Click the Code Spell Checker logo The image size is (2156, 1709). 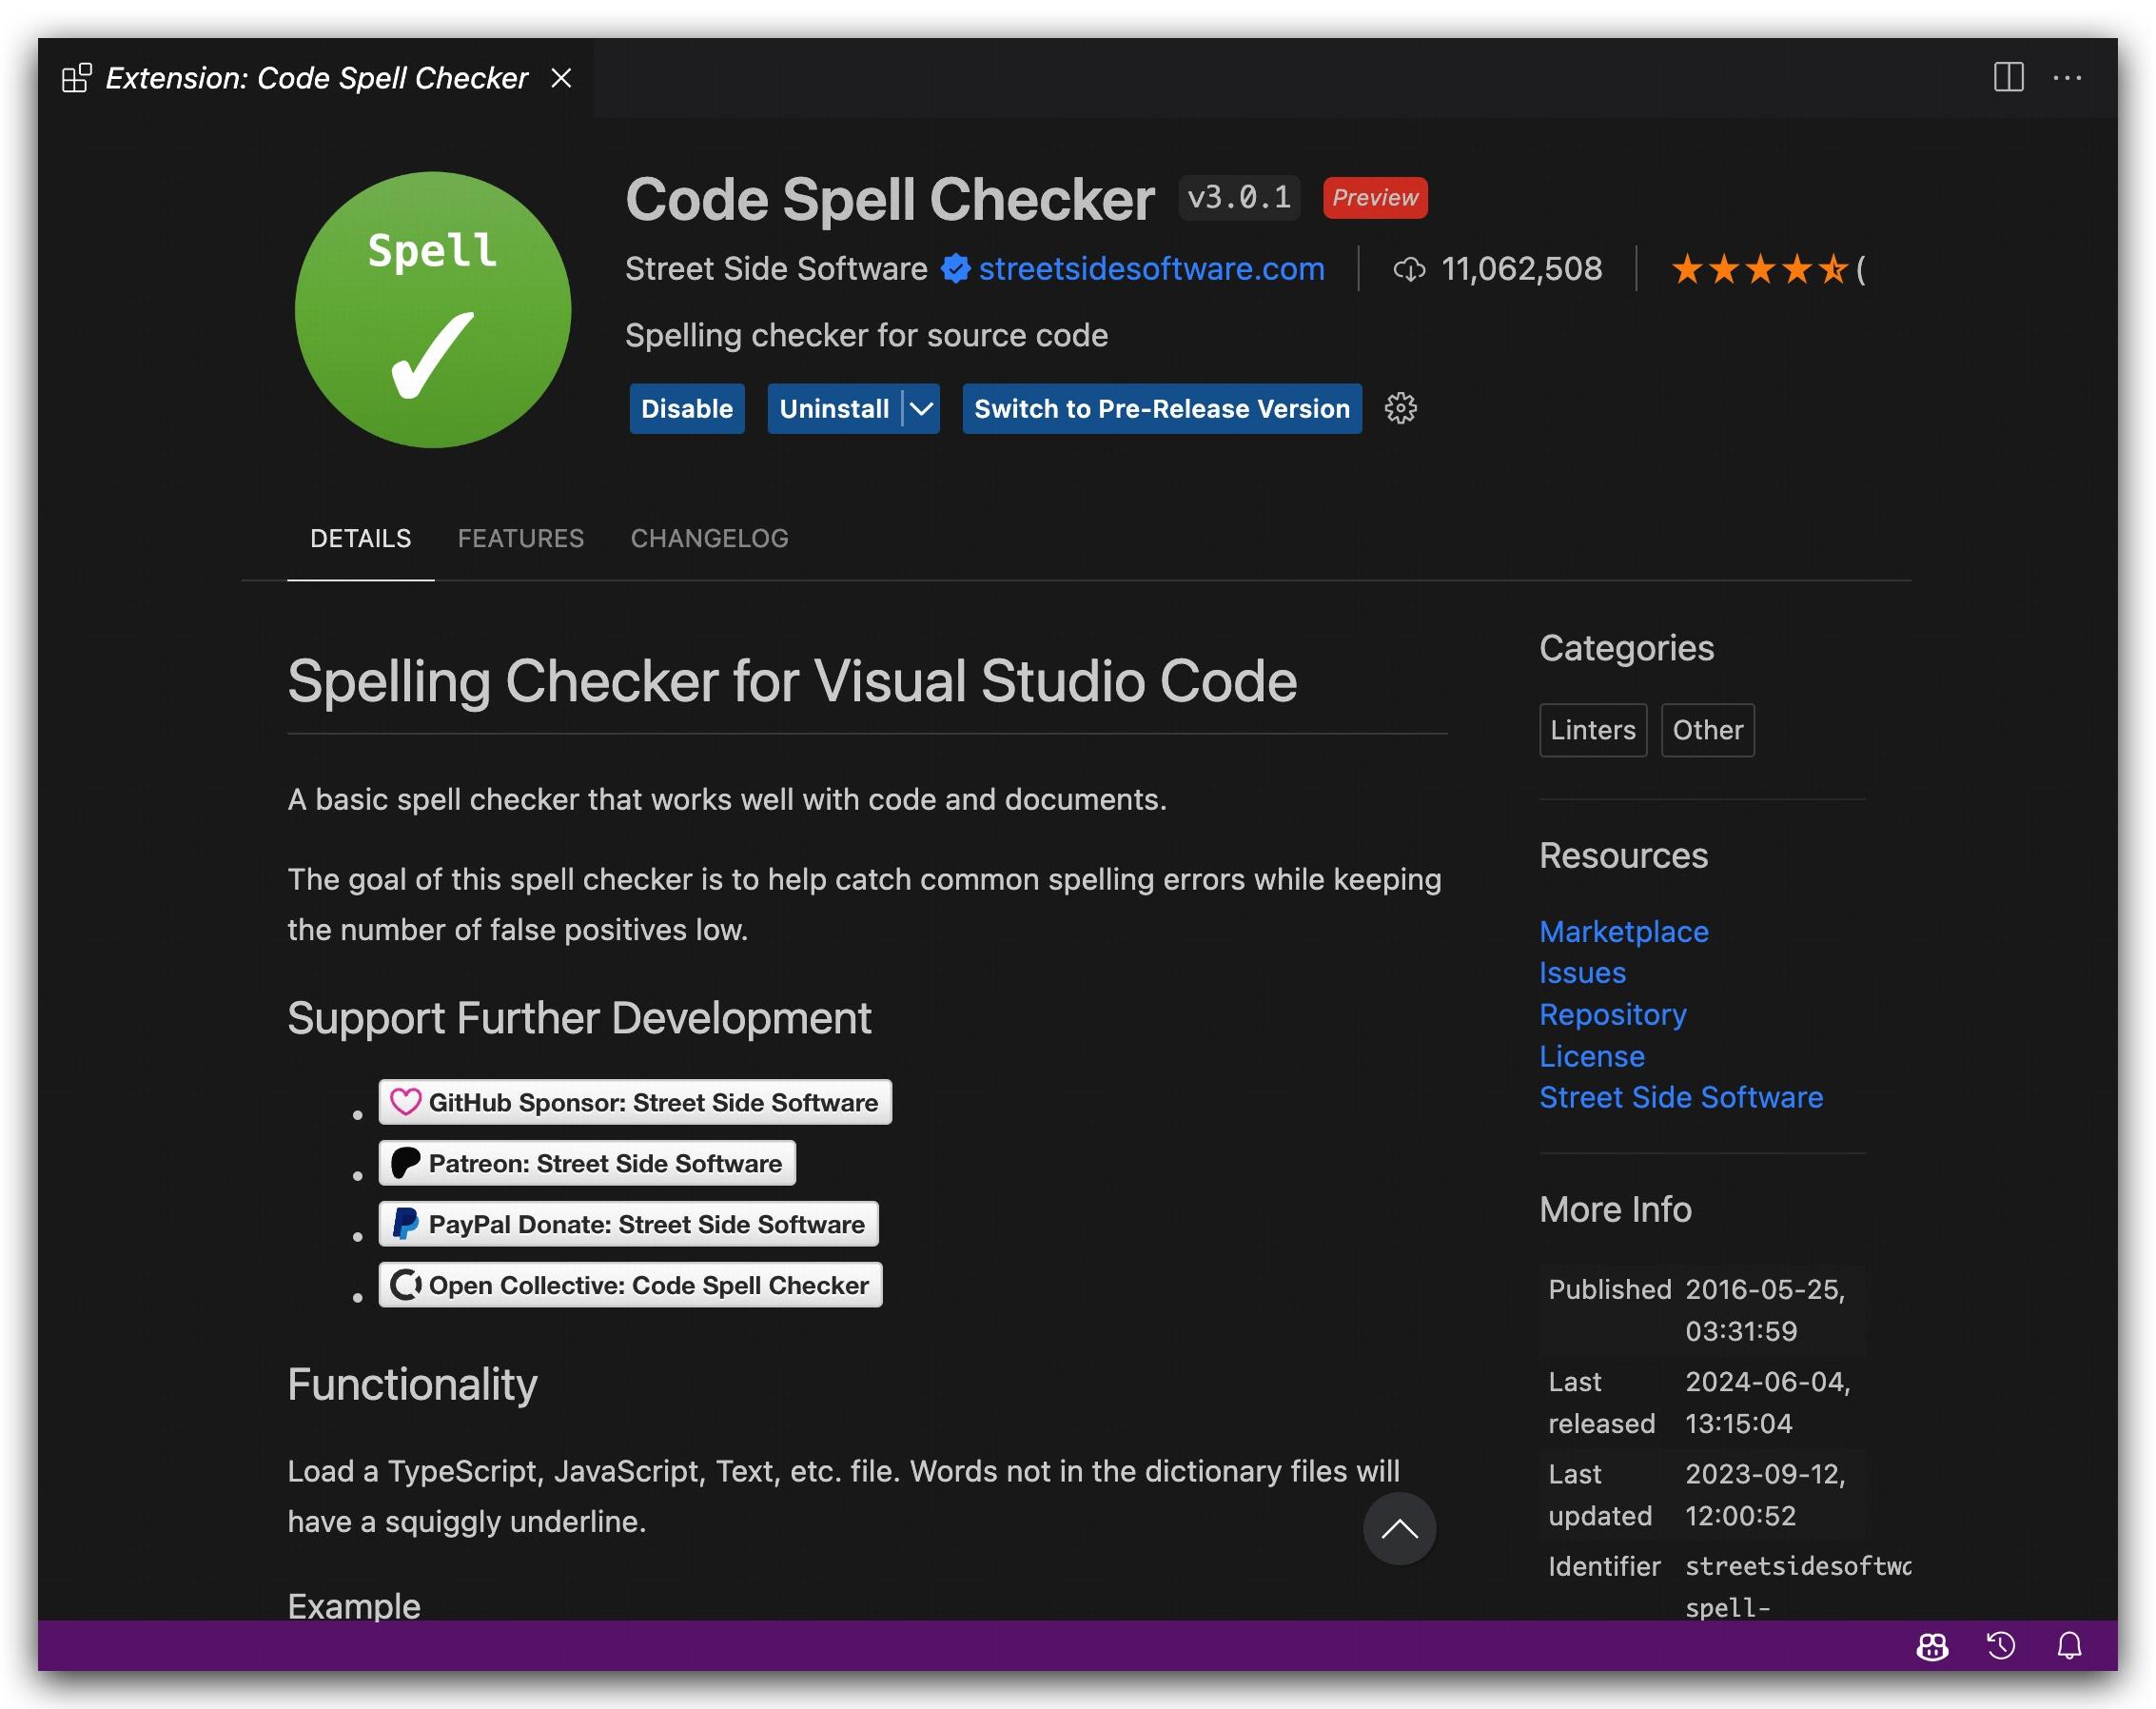[433, 310]
